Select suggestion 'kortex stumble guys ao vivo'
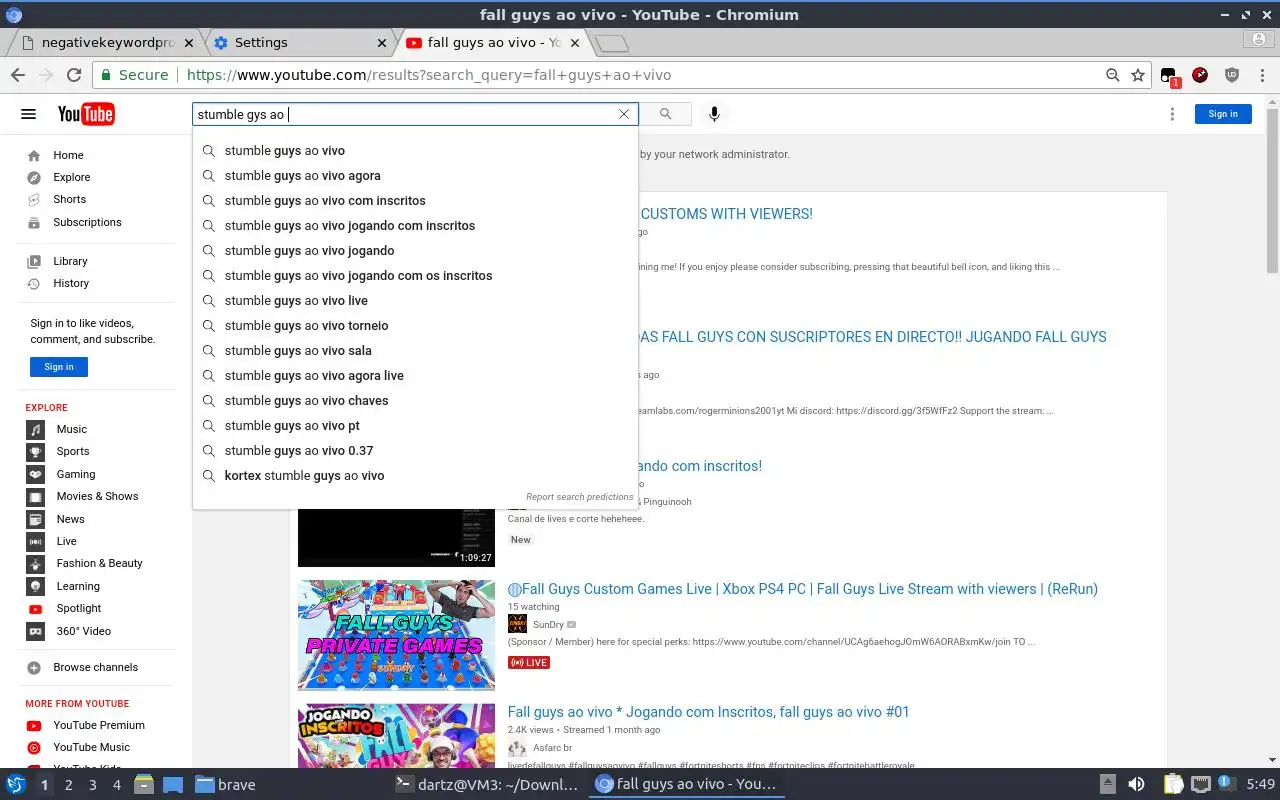The width and height of the screenshot is (1280, 800). point(415,475)
